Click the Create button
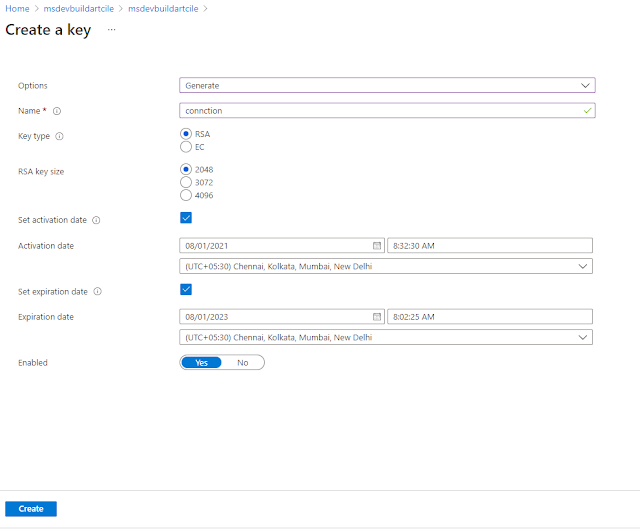The height and width of the screenshot is (529, 640). tap(31, 509)
